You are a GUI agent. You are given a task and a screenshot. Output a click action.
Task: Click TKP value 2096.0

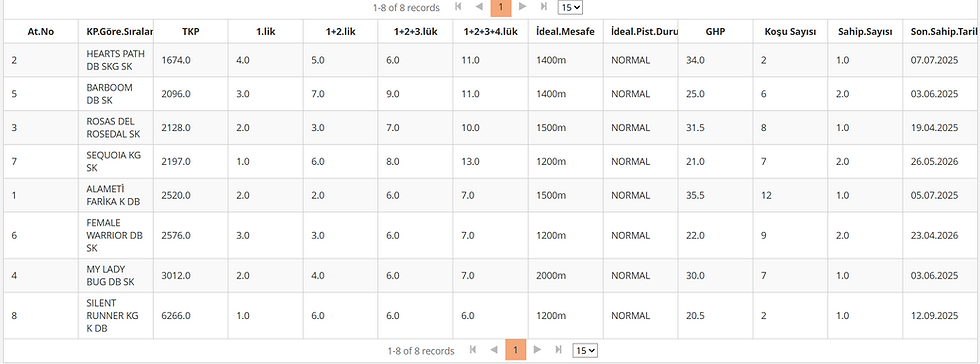[x=176, y=94]
